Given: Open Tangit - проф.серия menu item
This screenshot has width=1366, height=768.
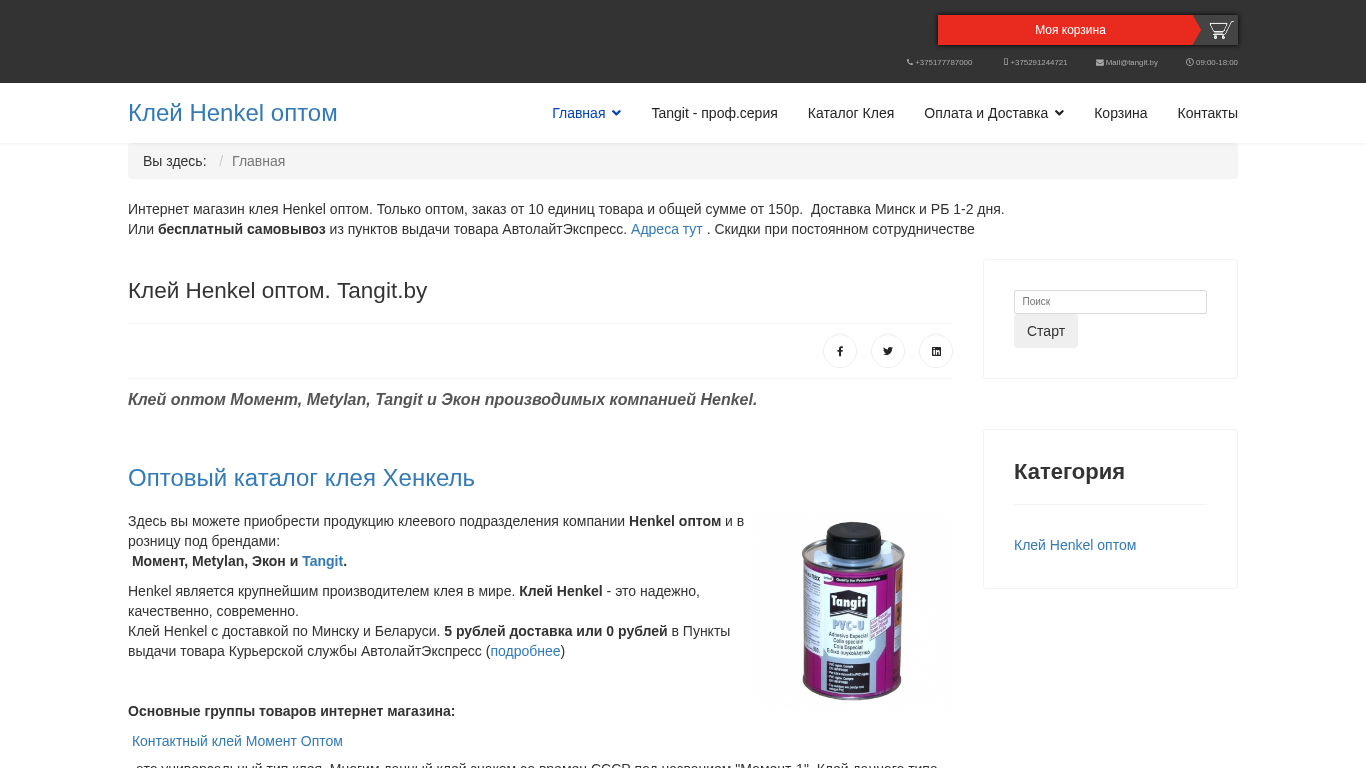Looking at the screenshot, I should click(x=714, y=113).
